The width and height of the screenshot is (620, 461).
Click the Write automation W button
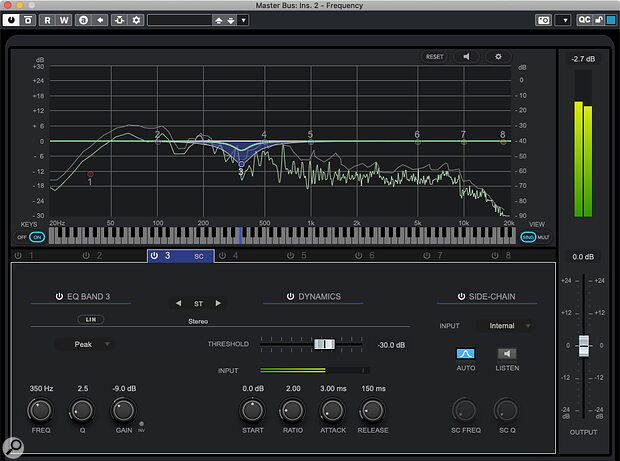point(62,19)
